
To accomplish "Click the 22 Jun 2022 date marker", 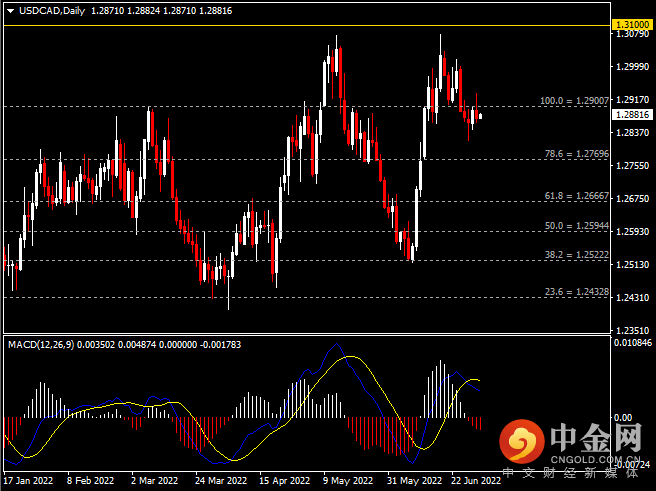I will coord(475,480).
